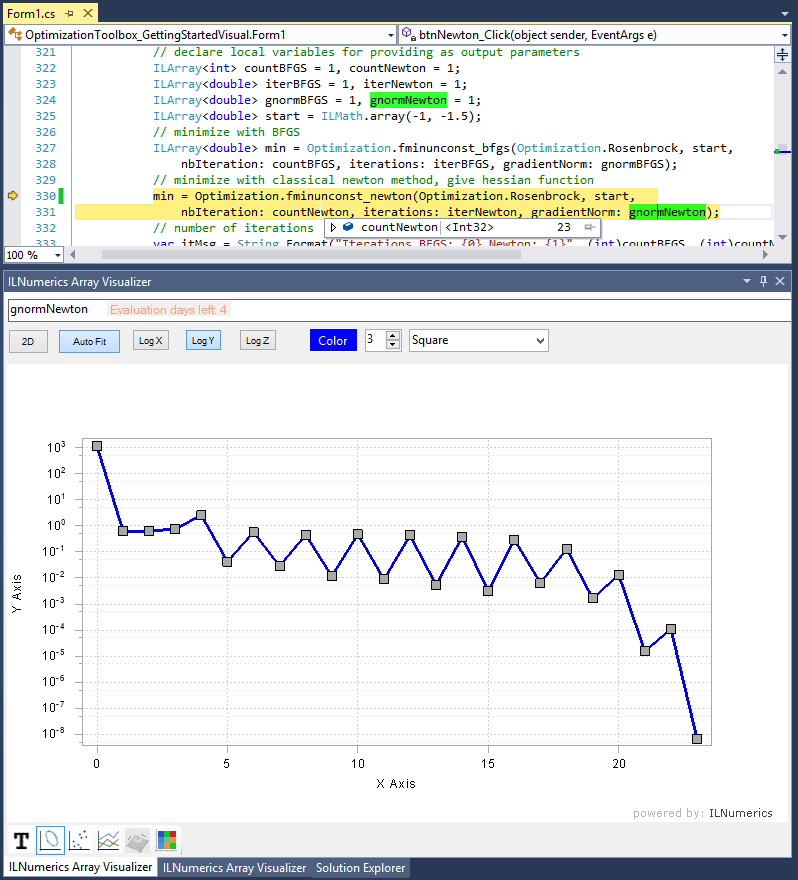Viewport: 798px width, 880px height.
Task: Toggle Log Y axis scaling
Action: tap(203, 341)
